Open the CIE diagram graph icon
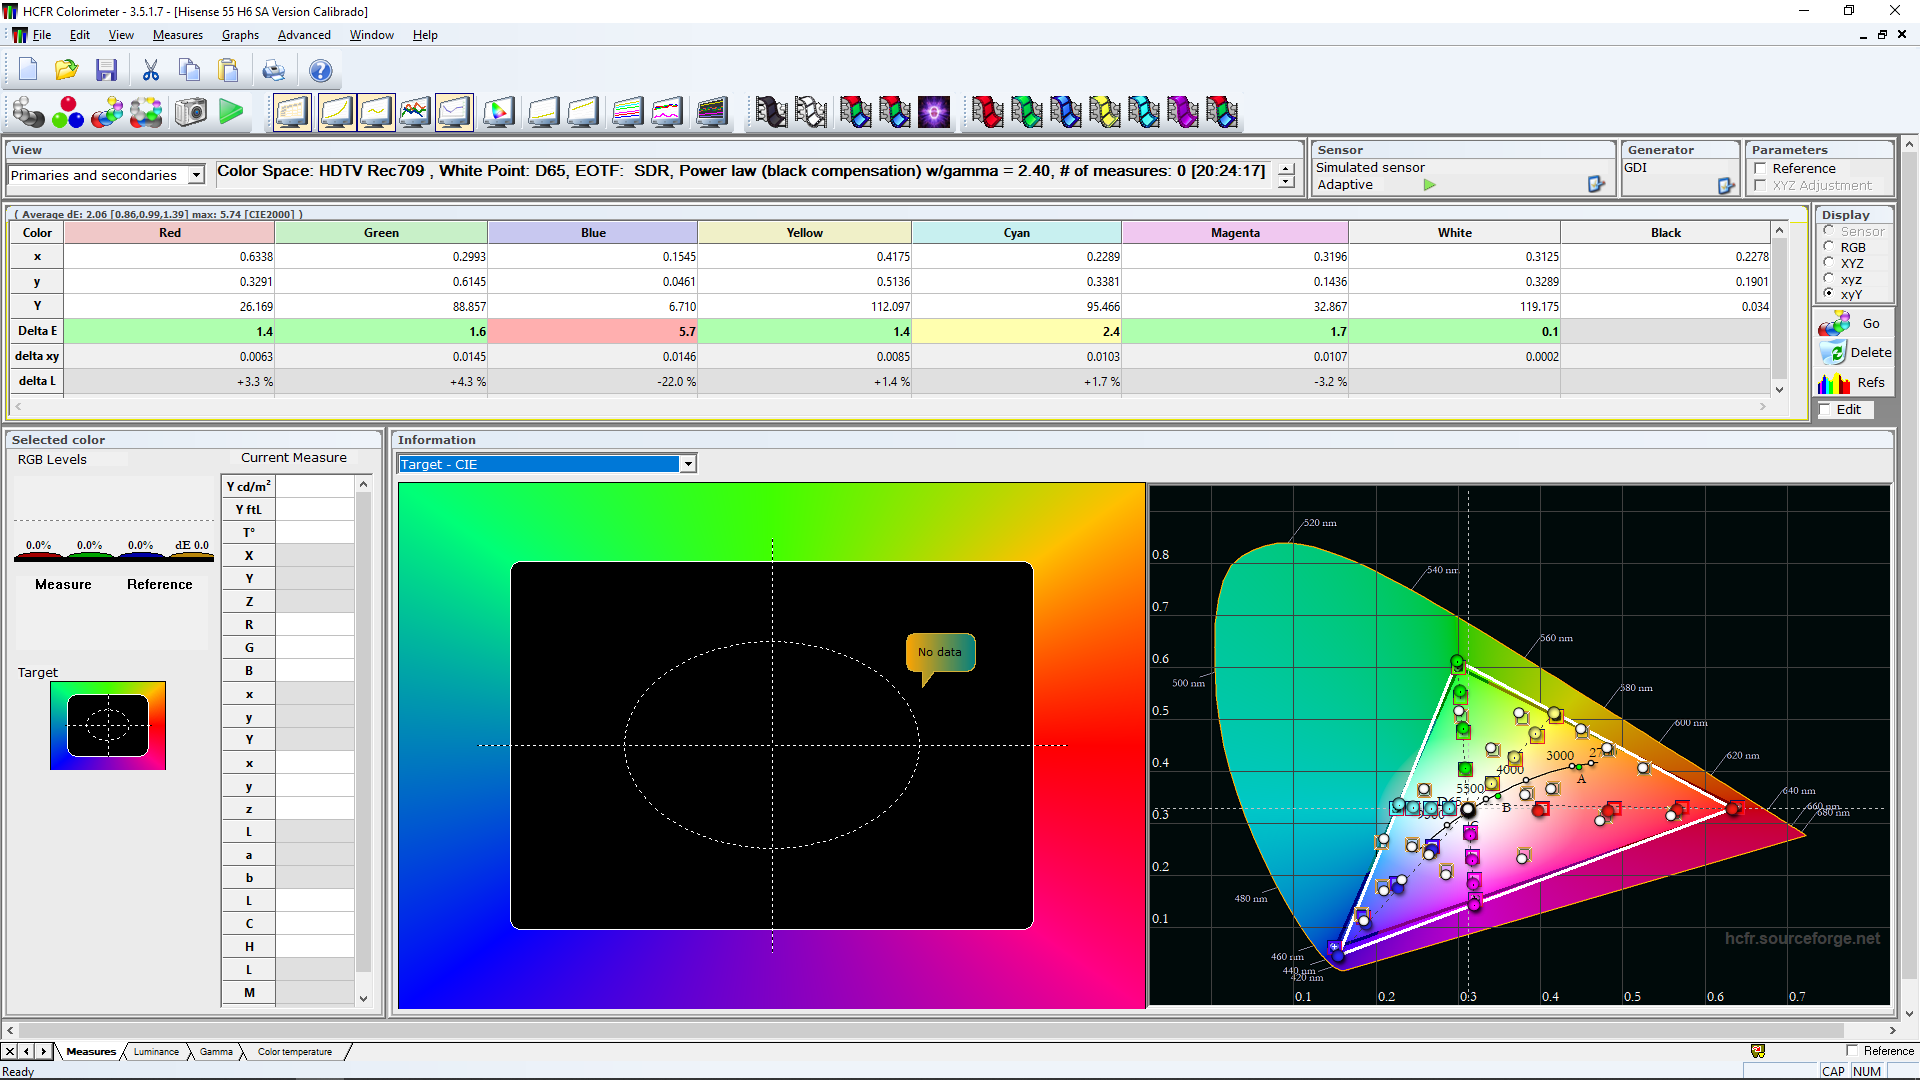Screen dimensions: 1920x1080 pos(498,112)
